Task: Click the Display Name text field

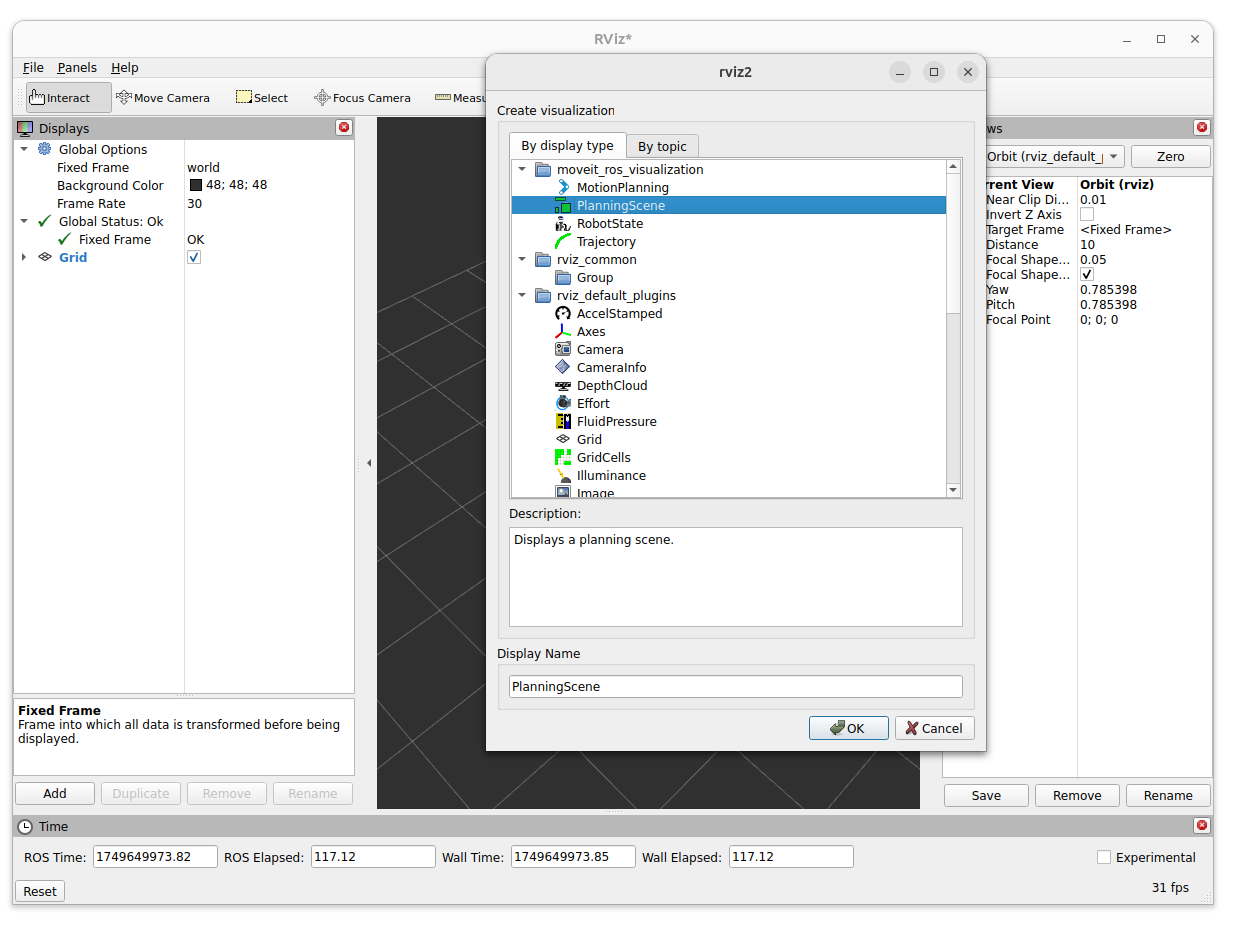Action: (735, 687)
